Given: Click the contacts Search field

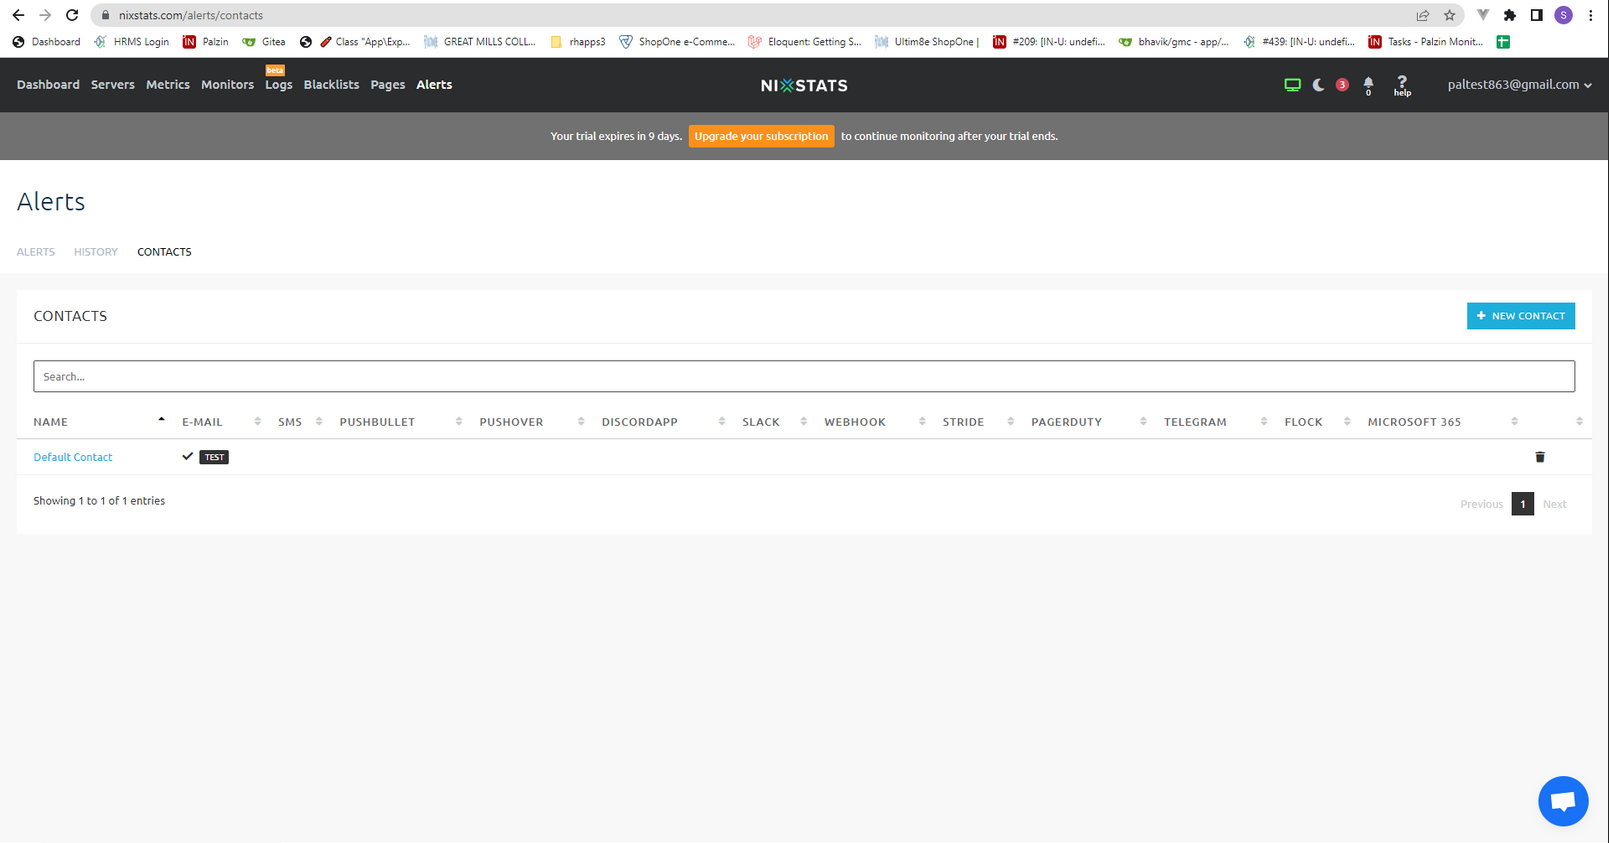Looking at the screenshot, I should (x=804, y=376).
